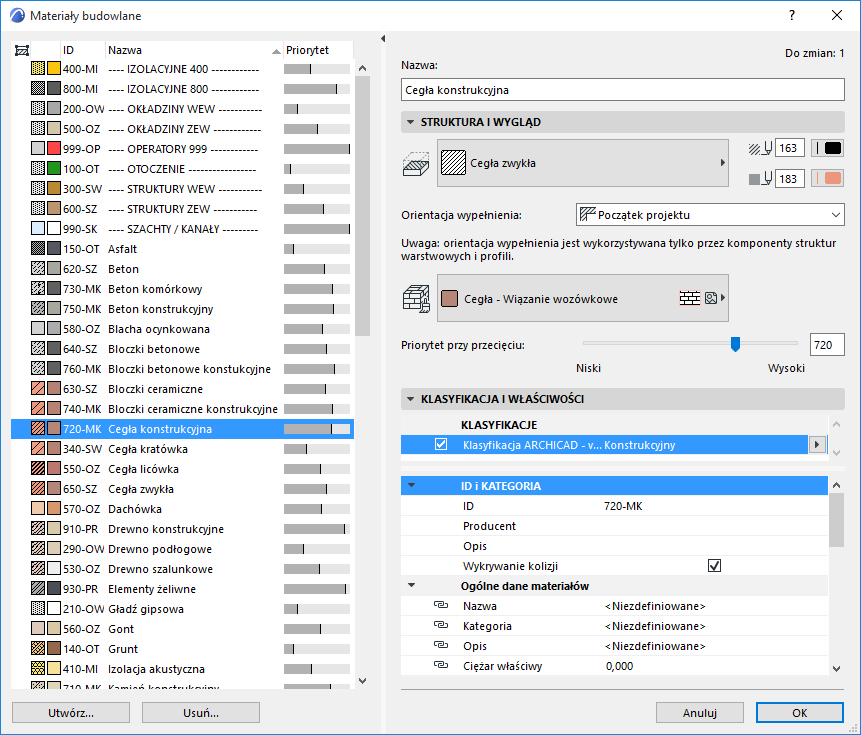The width and height of the screenshot is (861, 735).
Task: Collapse the ID i KATEGORIA group
Action: [x=411, y=485]
